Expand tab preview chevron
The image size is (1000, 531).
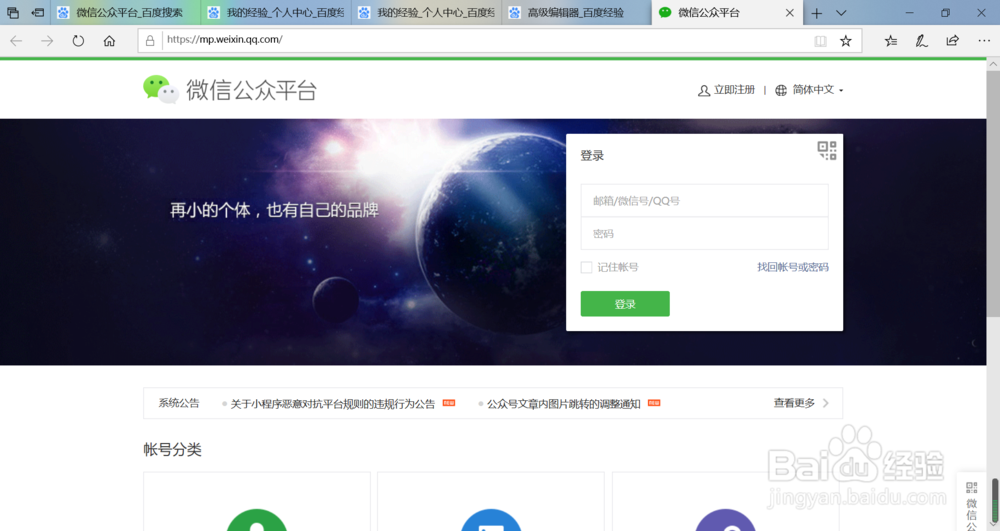pos(841,13)
